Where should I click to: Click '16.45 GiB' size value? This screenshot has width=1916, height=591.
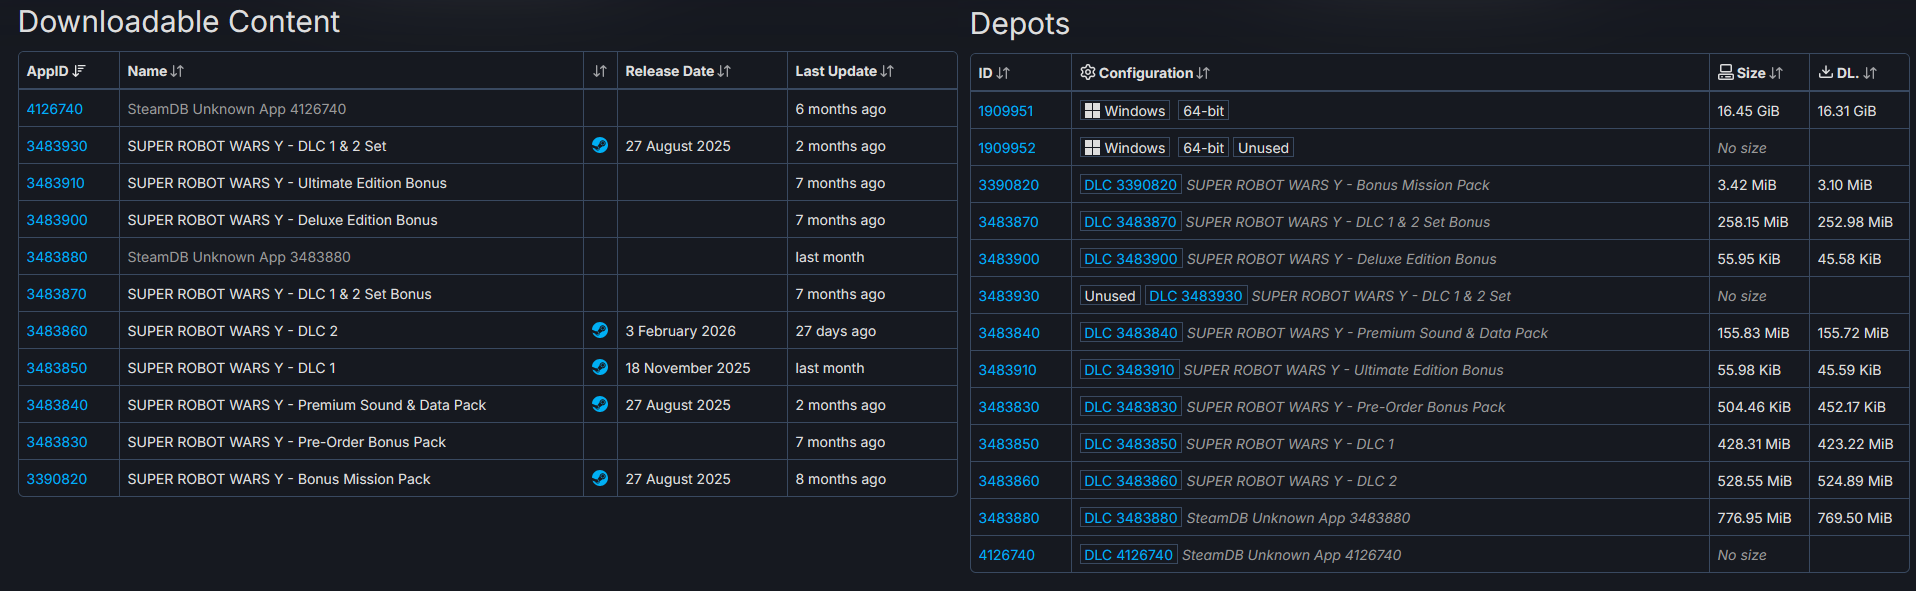(1748, 111)
